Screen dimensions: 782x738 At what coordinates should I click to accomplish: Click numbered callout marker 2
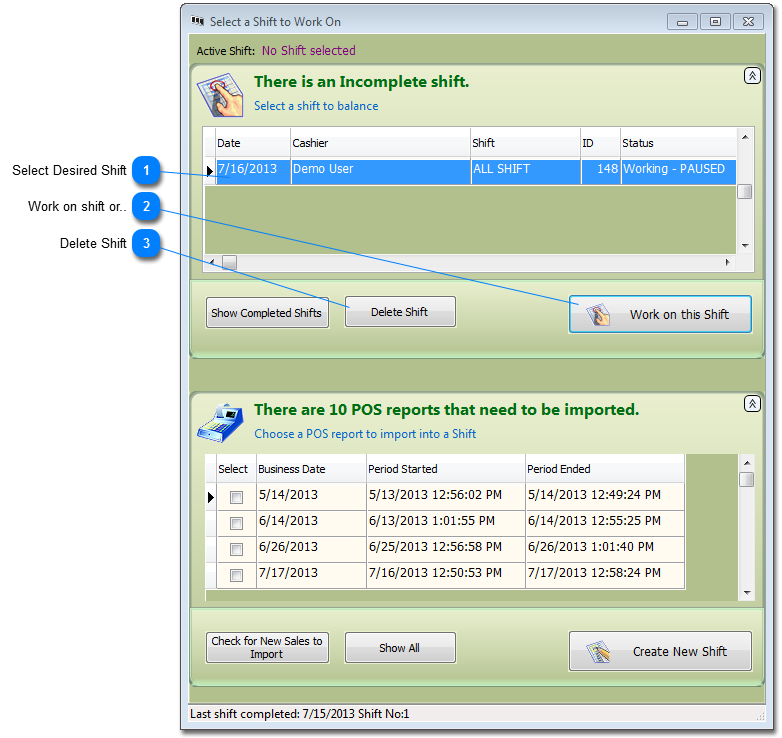tap(147, 207)
